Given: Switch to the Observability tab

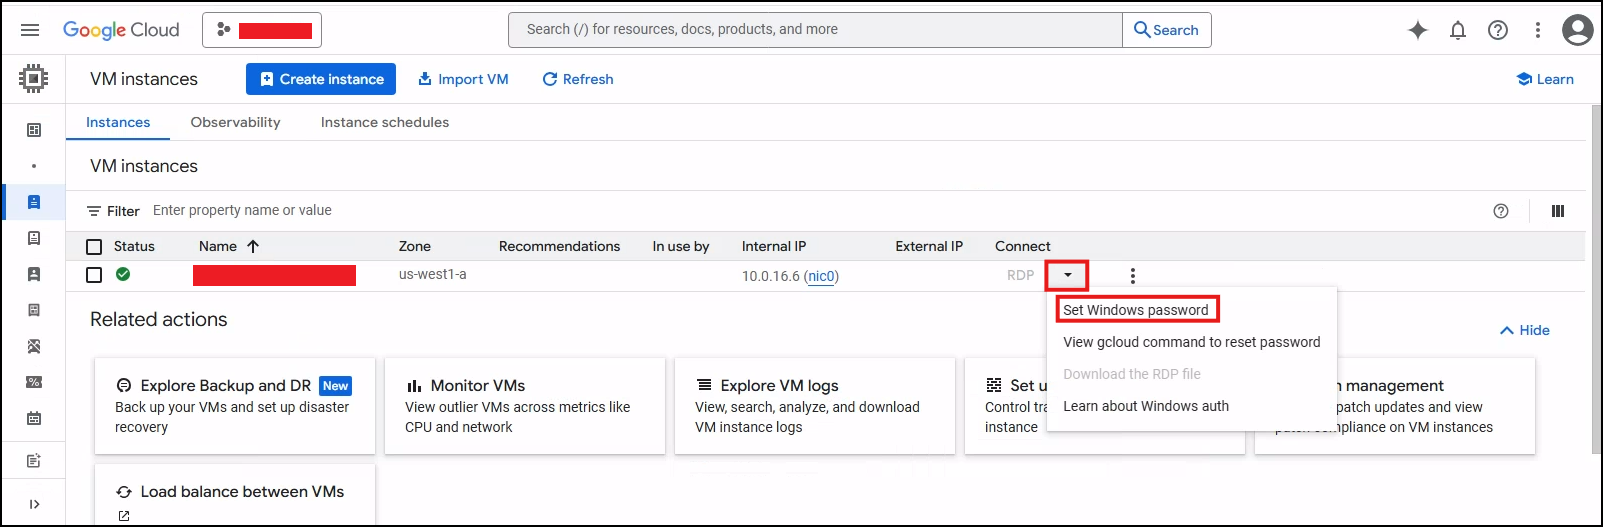Looking at the screenshot, I should pyautogui.click(x=235, y=122).
